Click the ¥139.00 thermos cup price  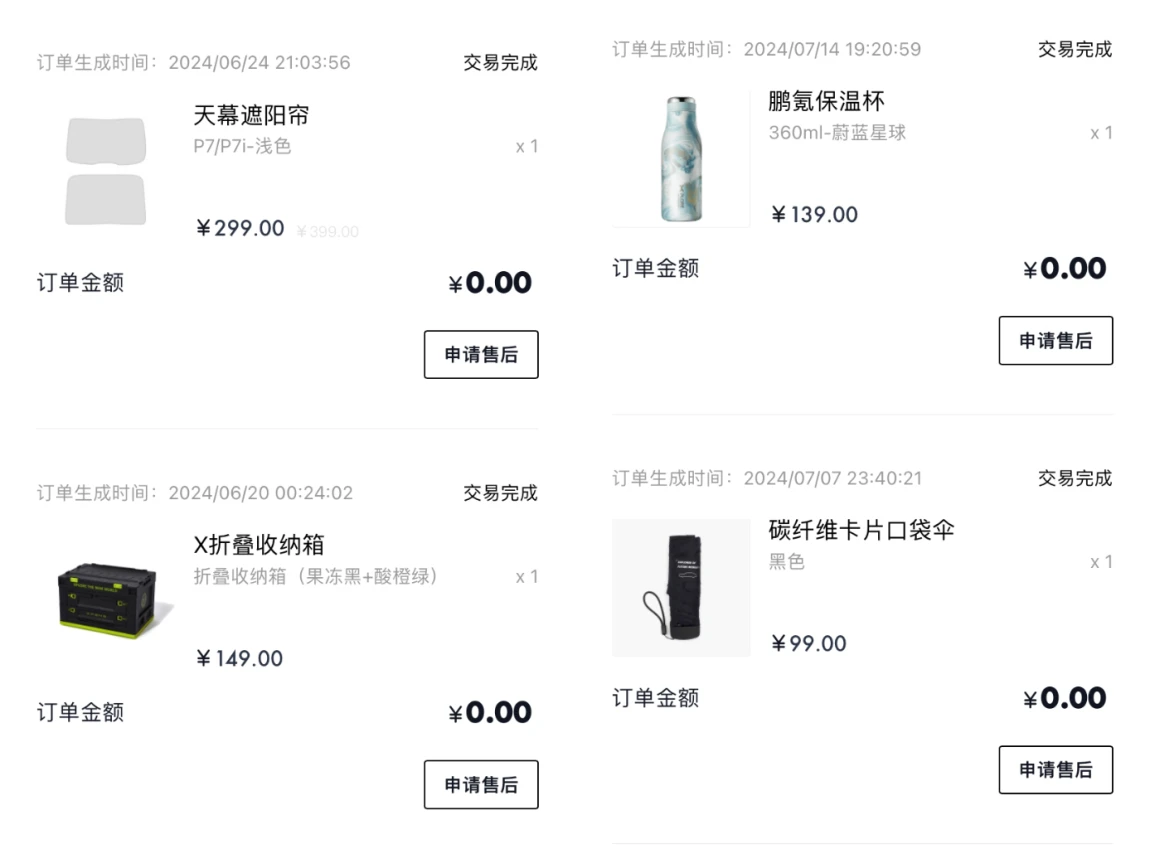tap(814, 215)
